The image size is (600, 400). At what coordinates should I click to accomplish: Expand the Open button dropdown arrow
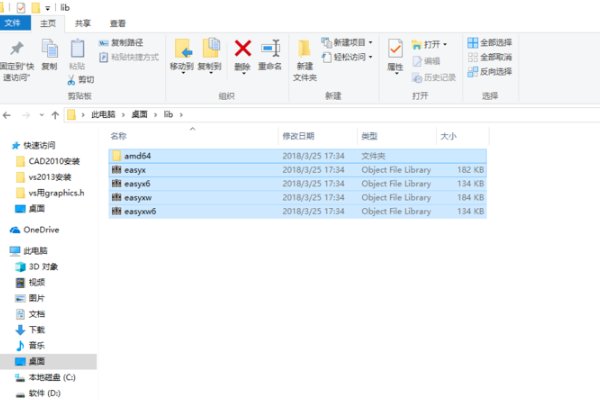click(445, 45)
